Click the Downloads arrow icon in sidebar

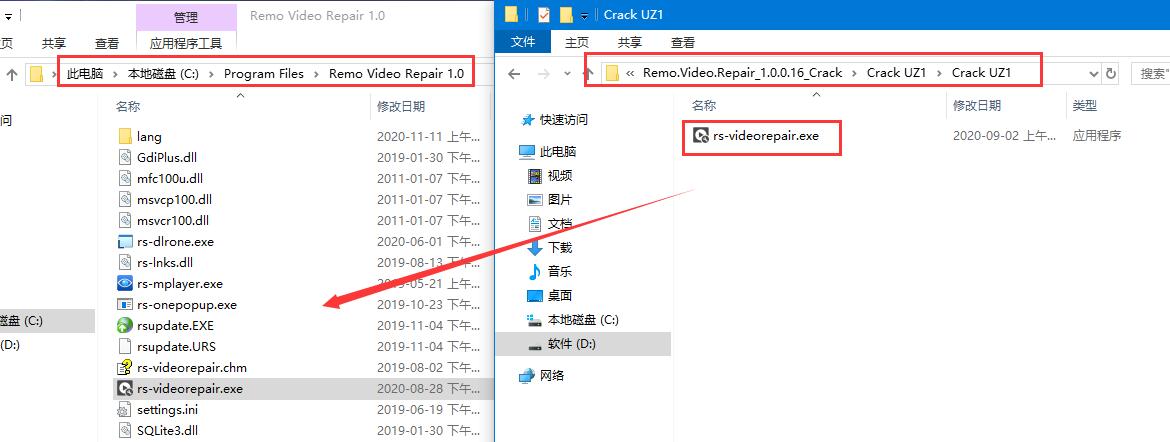534,247
